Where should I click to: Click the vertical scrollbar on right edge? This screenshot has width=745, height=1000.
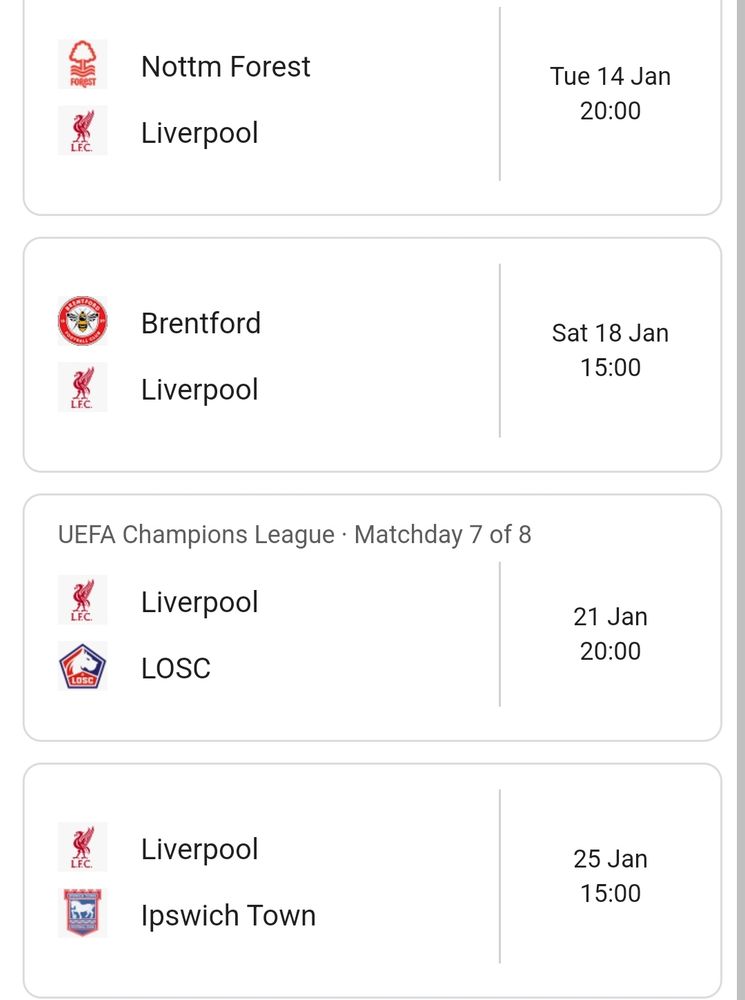point(741,500)
